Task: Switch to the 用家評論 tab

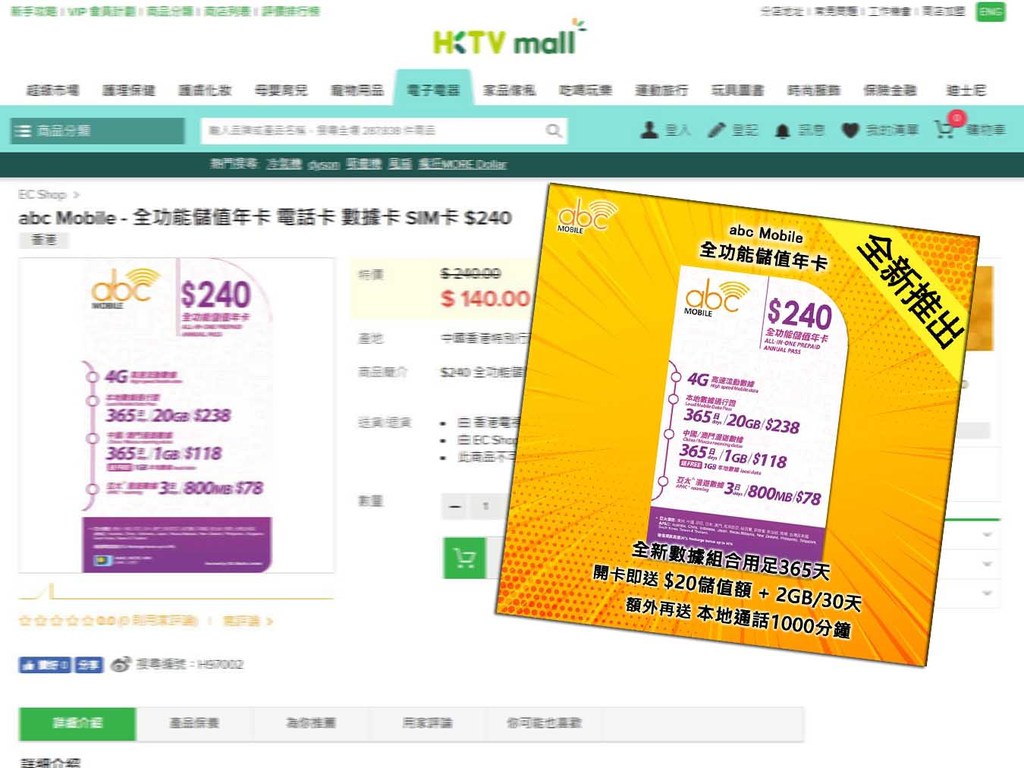Action: tap(428, 723)
